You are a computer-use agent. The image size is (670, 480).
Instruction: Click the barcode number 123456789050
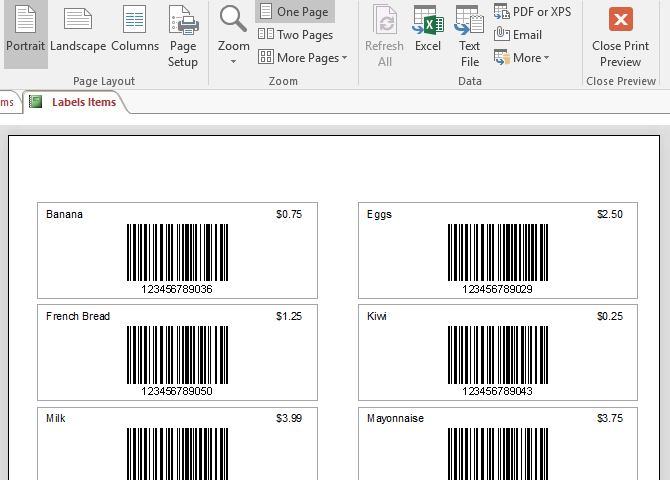point(177,391)
